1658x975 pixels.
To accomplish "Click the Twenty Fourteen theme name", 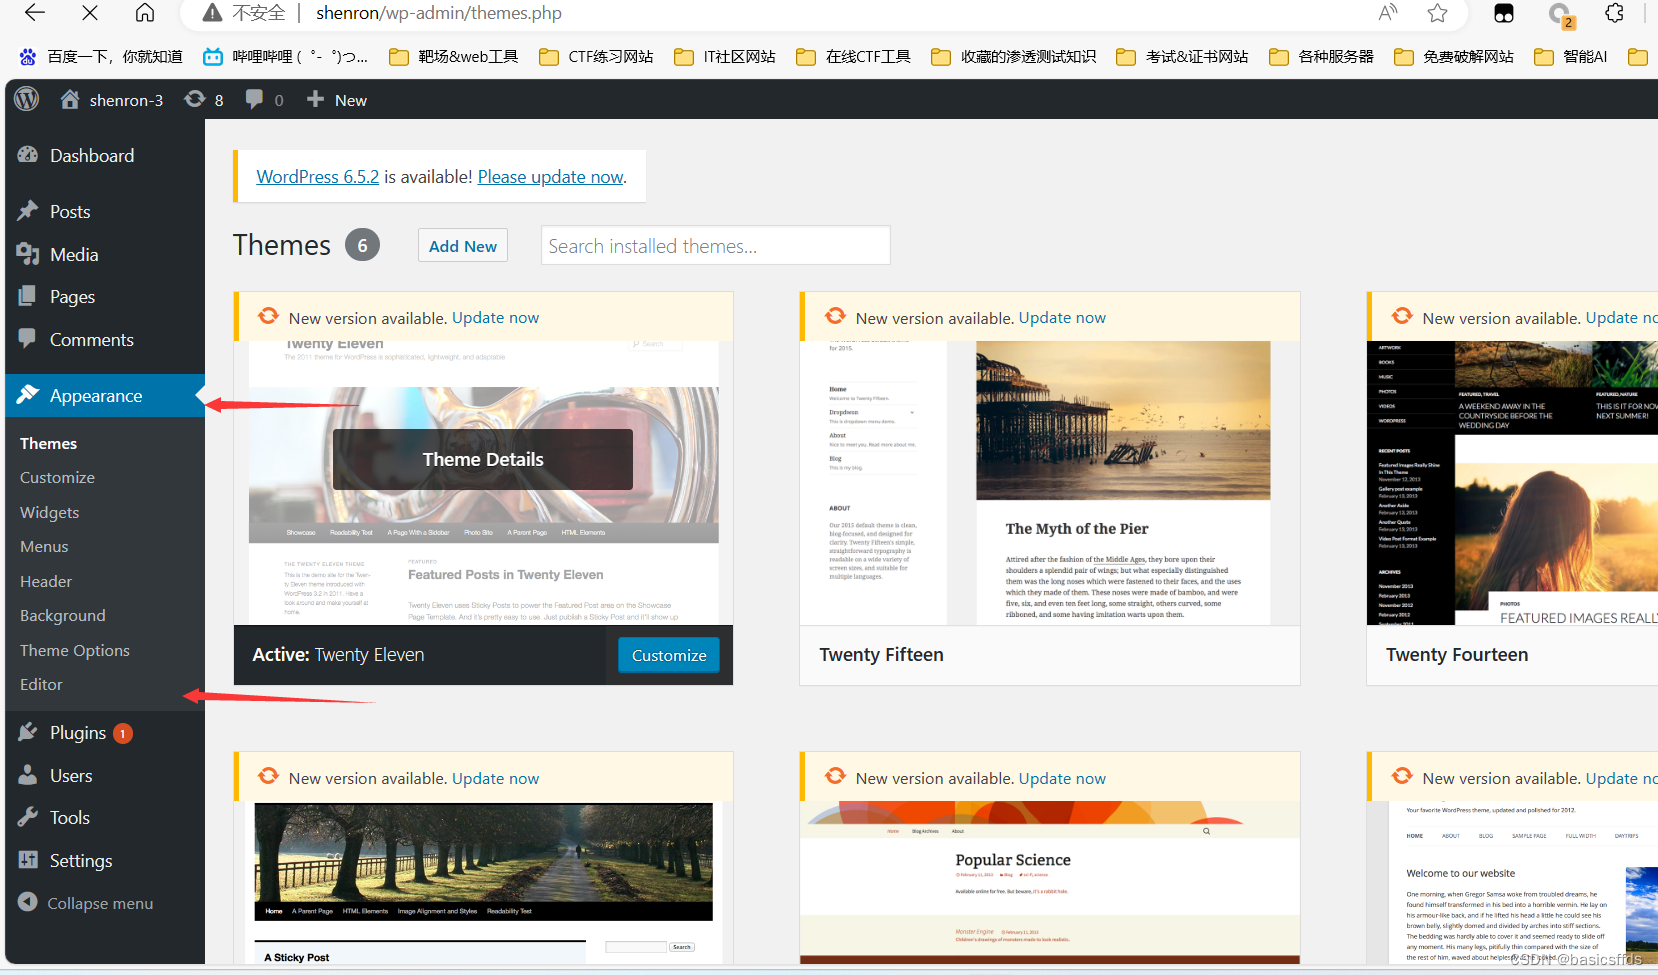I will pyautogui.click(x=1457, y=655).
